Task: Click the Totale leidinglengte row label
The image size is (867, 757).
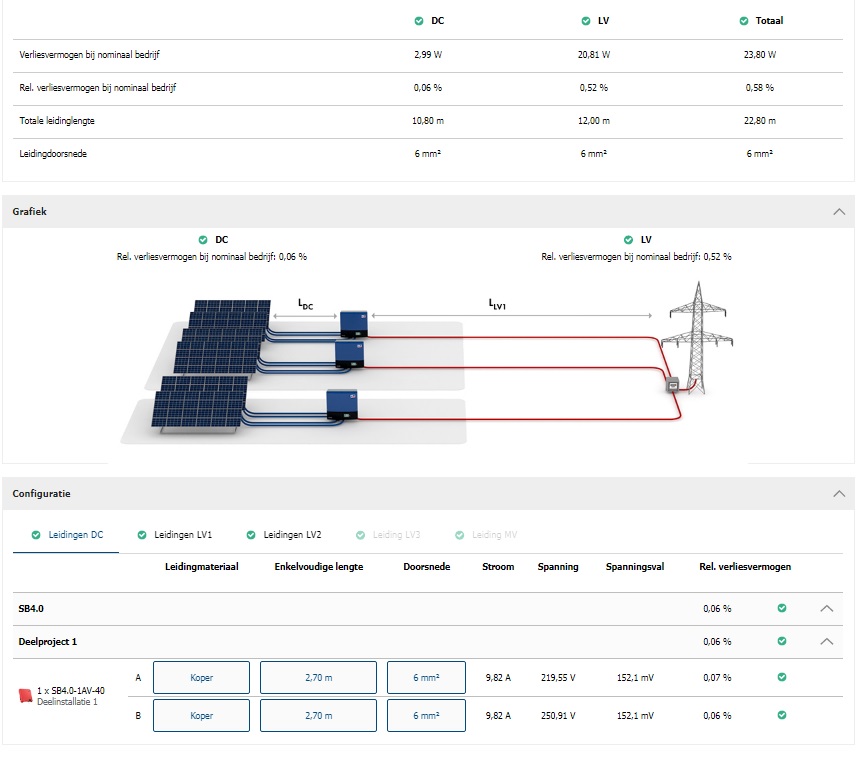Action: point(57,121)
